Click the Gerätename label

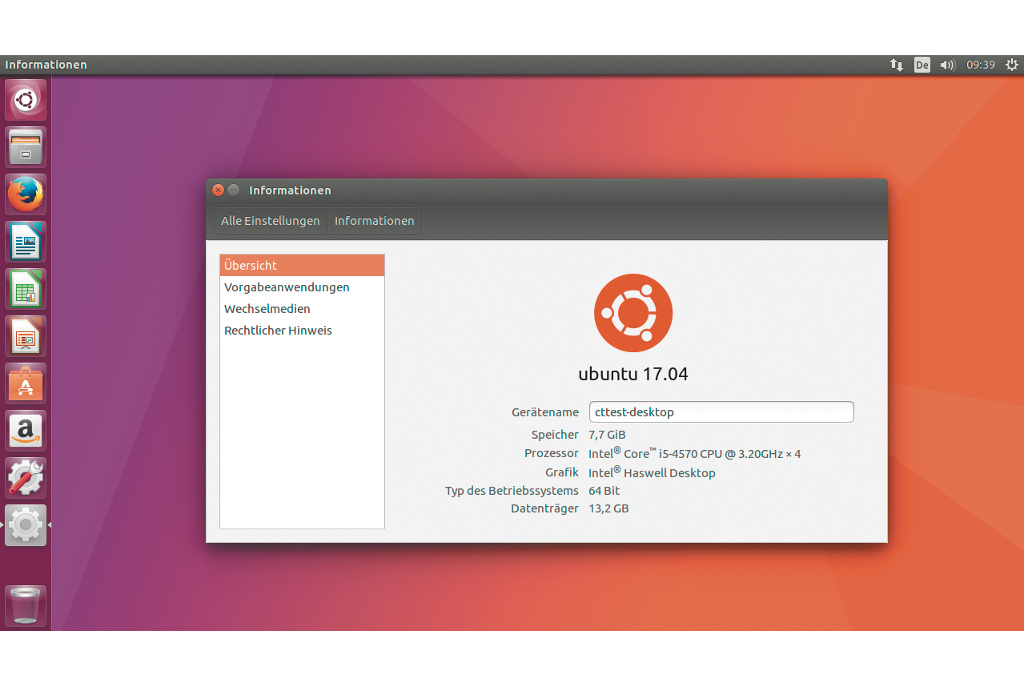[x=545, y=412]
